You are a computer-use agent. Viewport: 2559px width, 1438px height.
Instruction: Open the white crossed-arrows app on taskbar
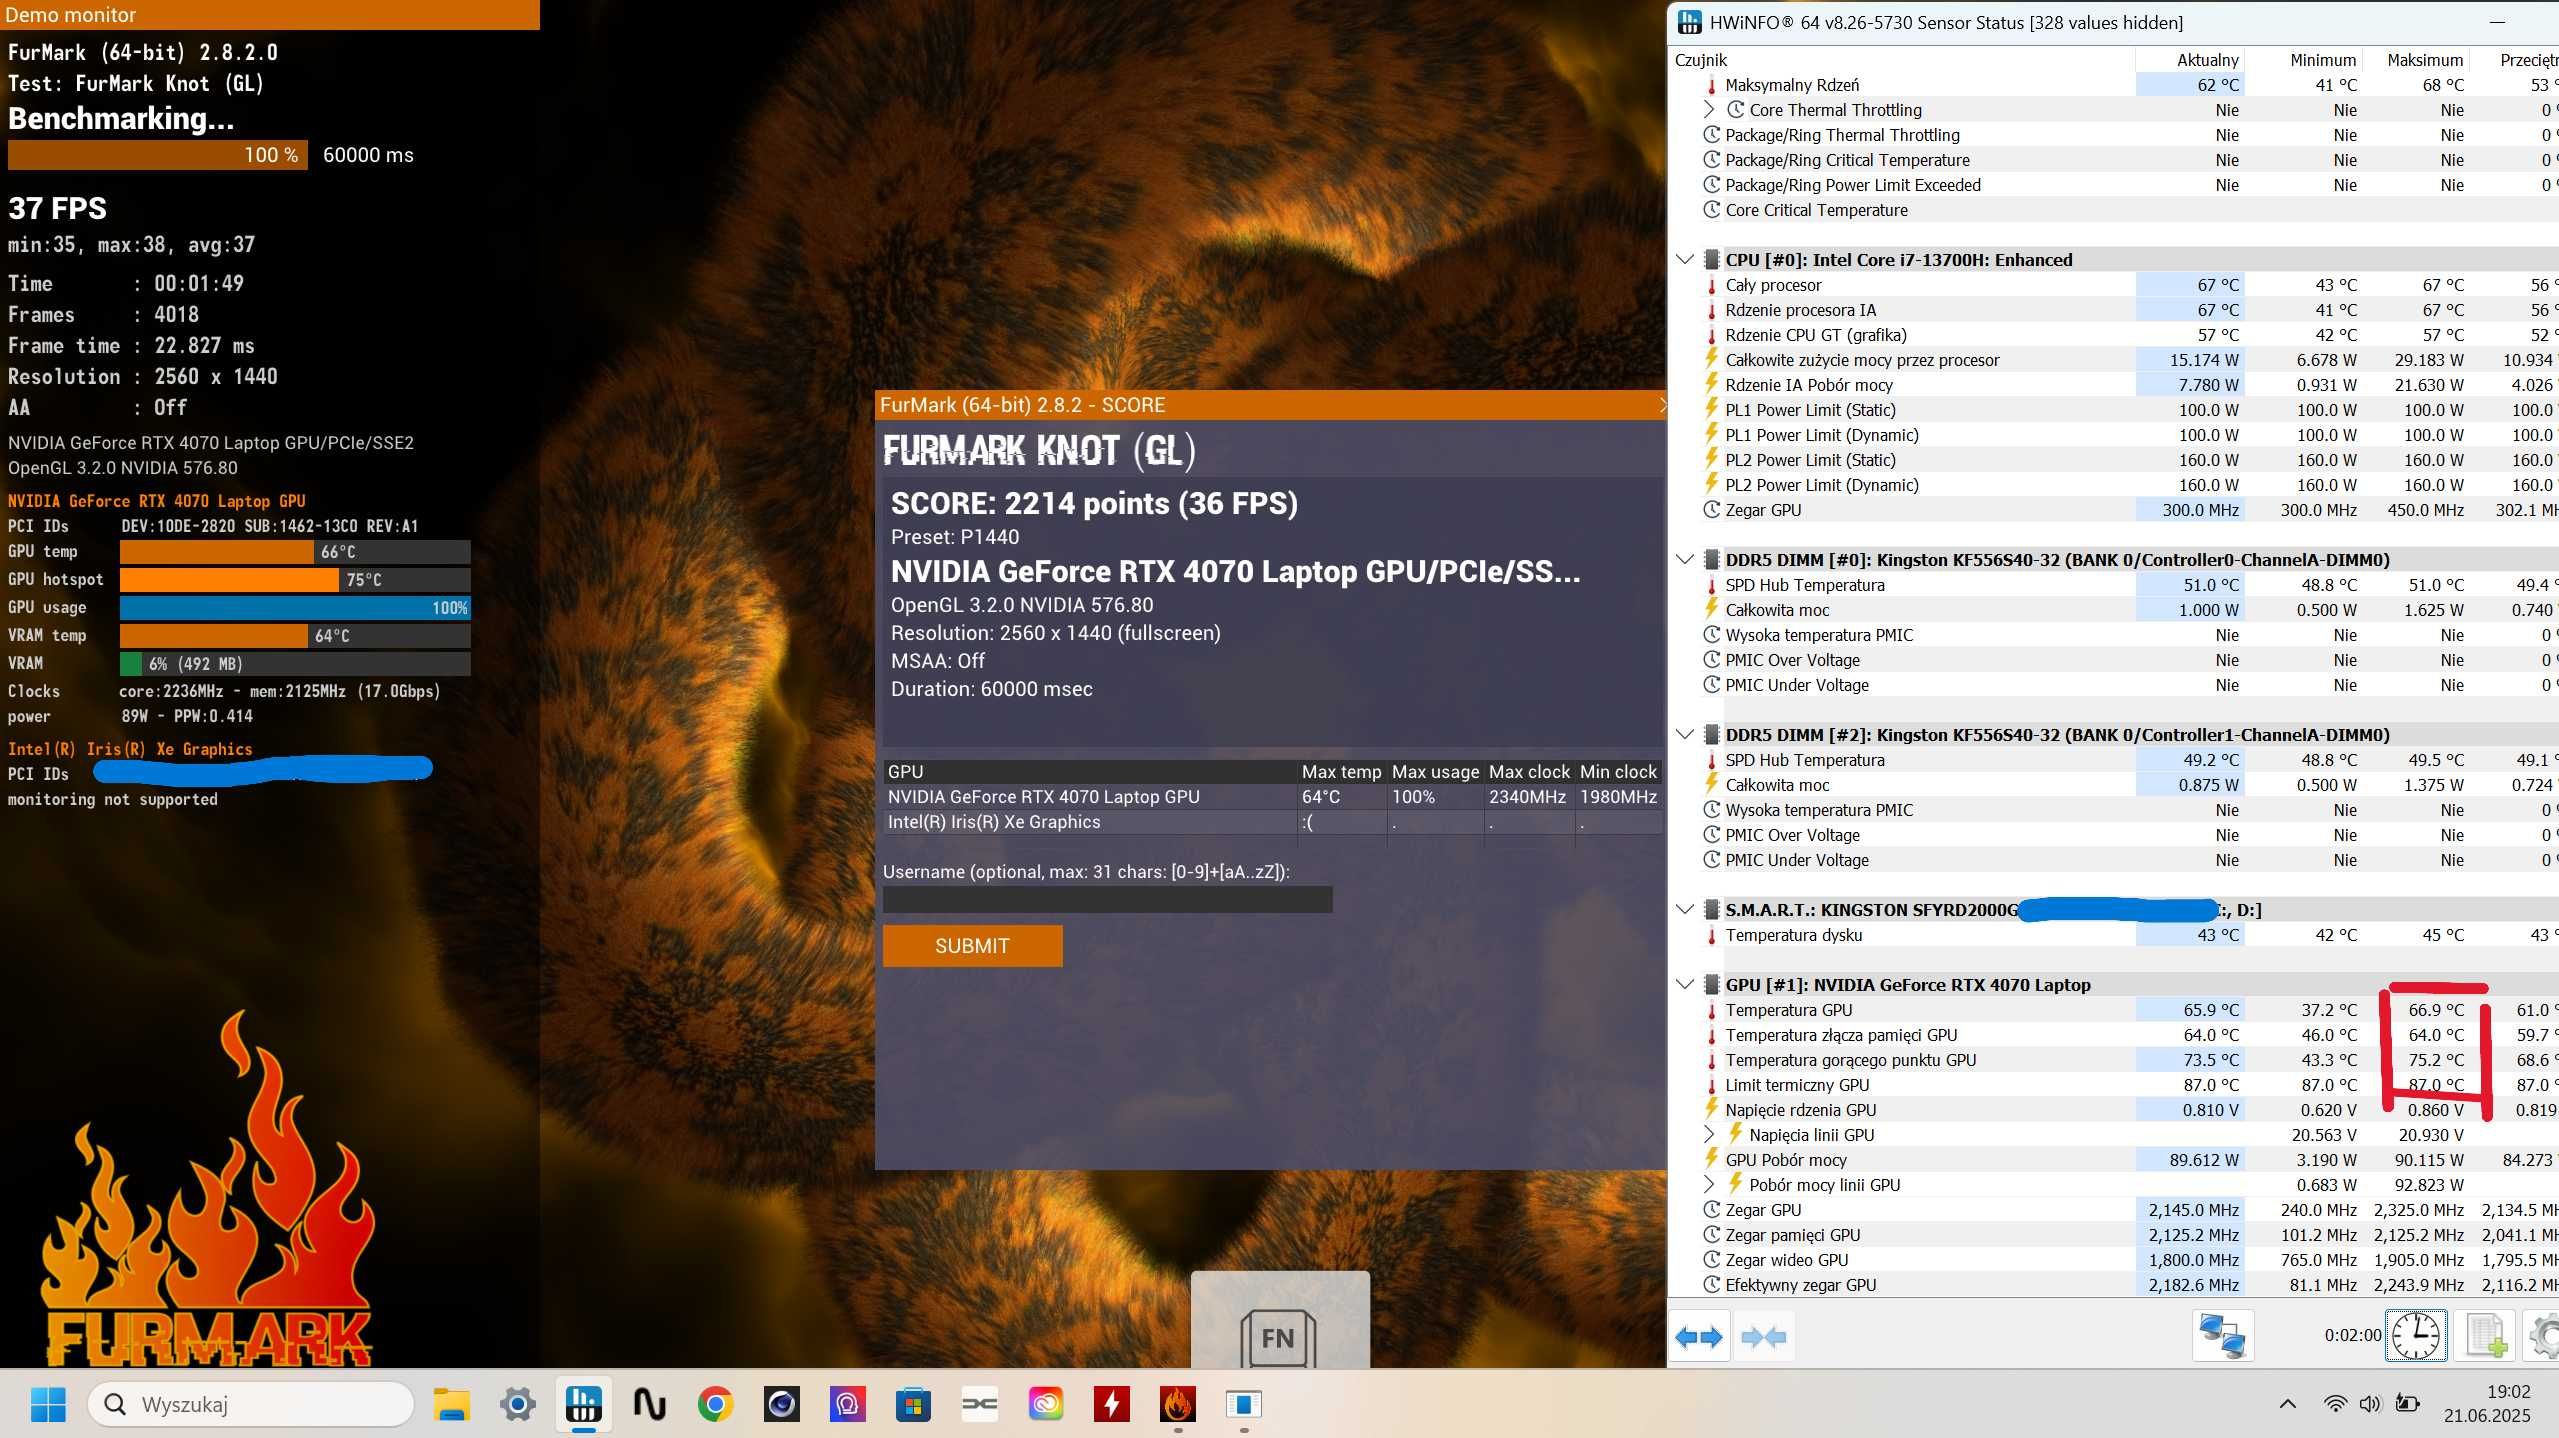coord(979,1404)
